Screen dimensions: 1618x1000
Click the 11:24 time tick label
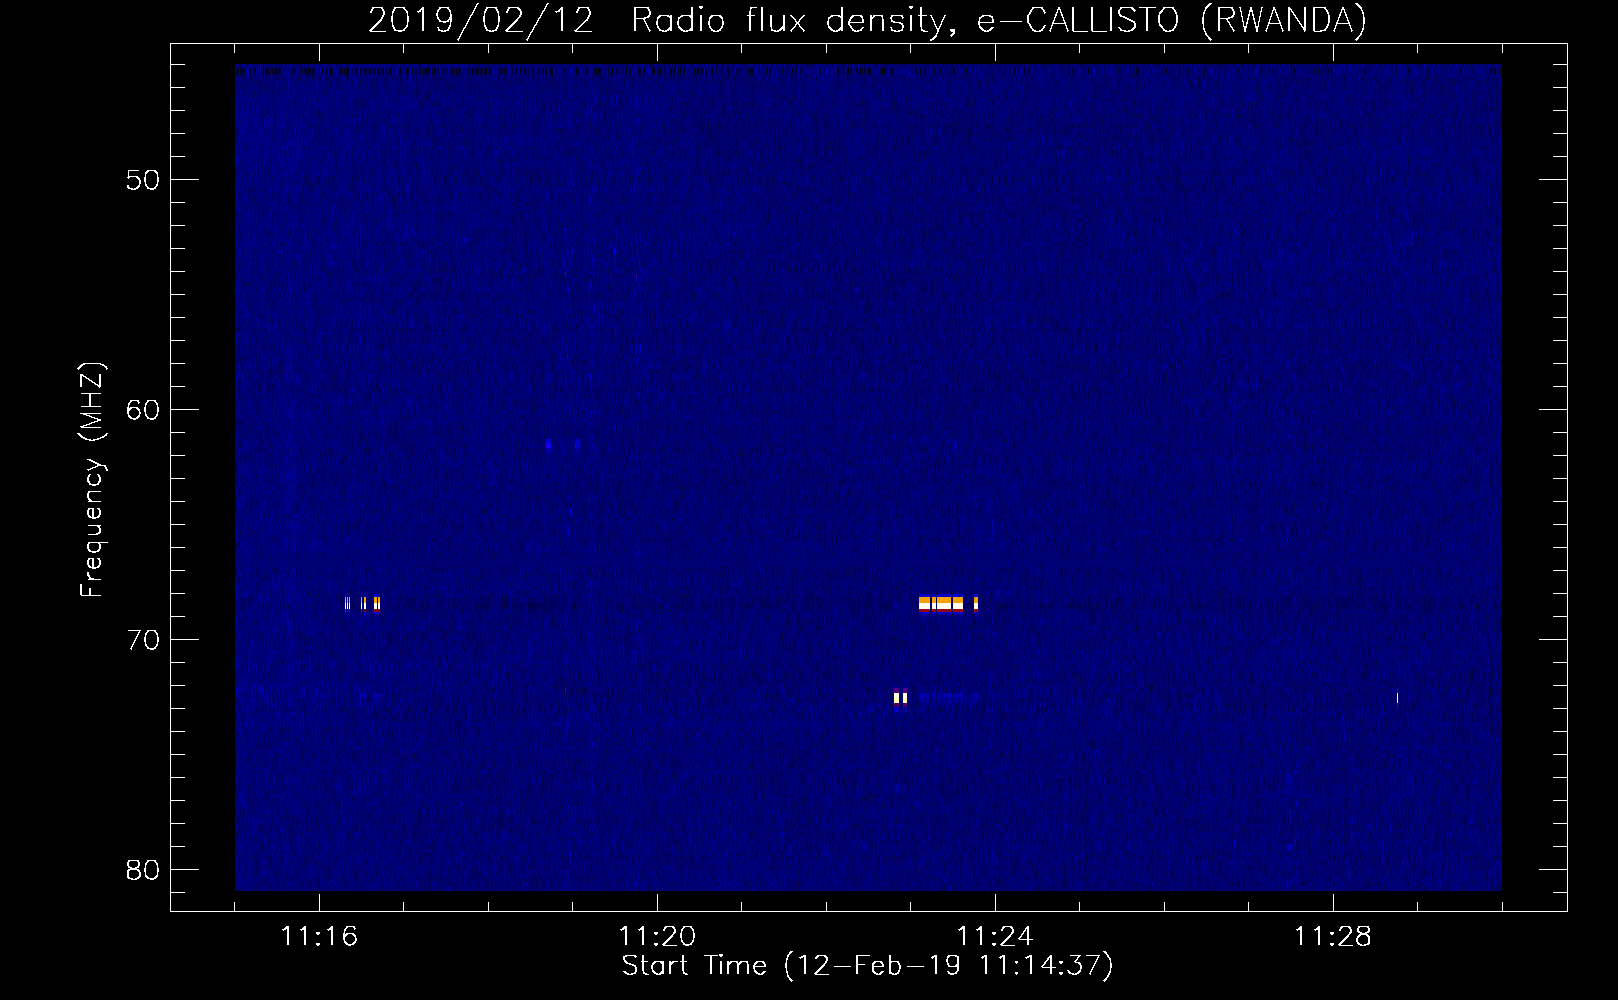point(995,936)
